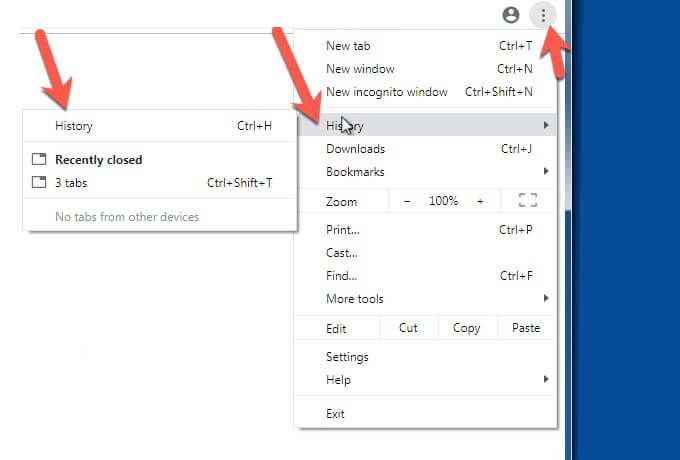Open a New incognito window

(x=386, y=92)
